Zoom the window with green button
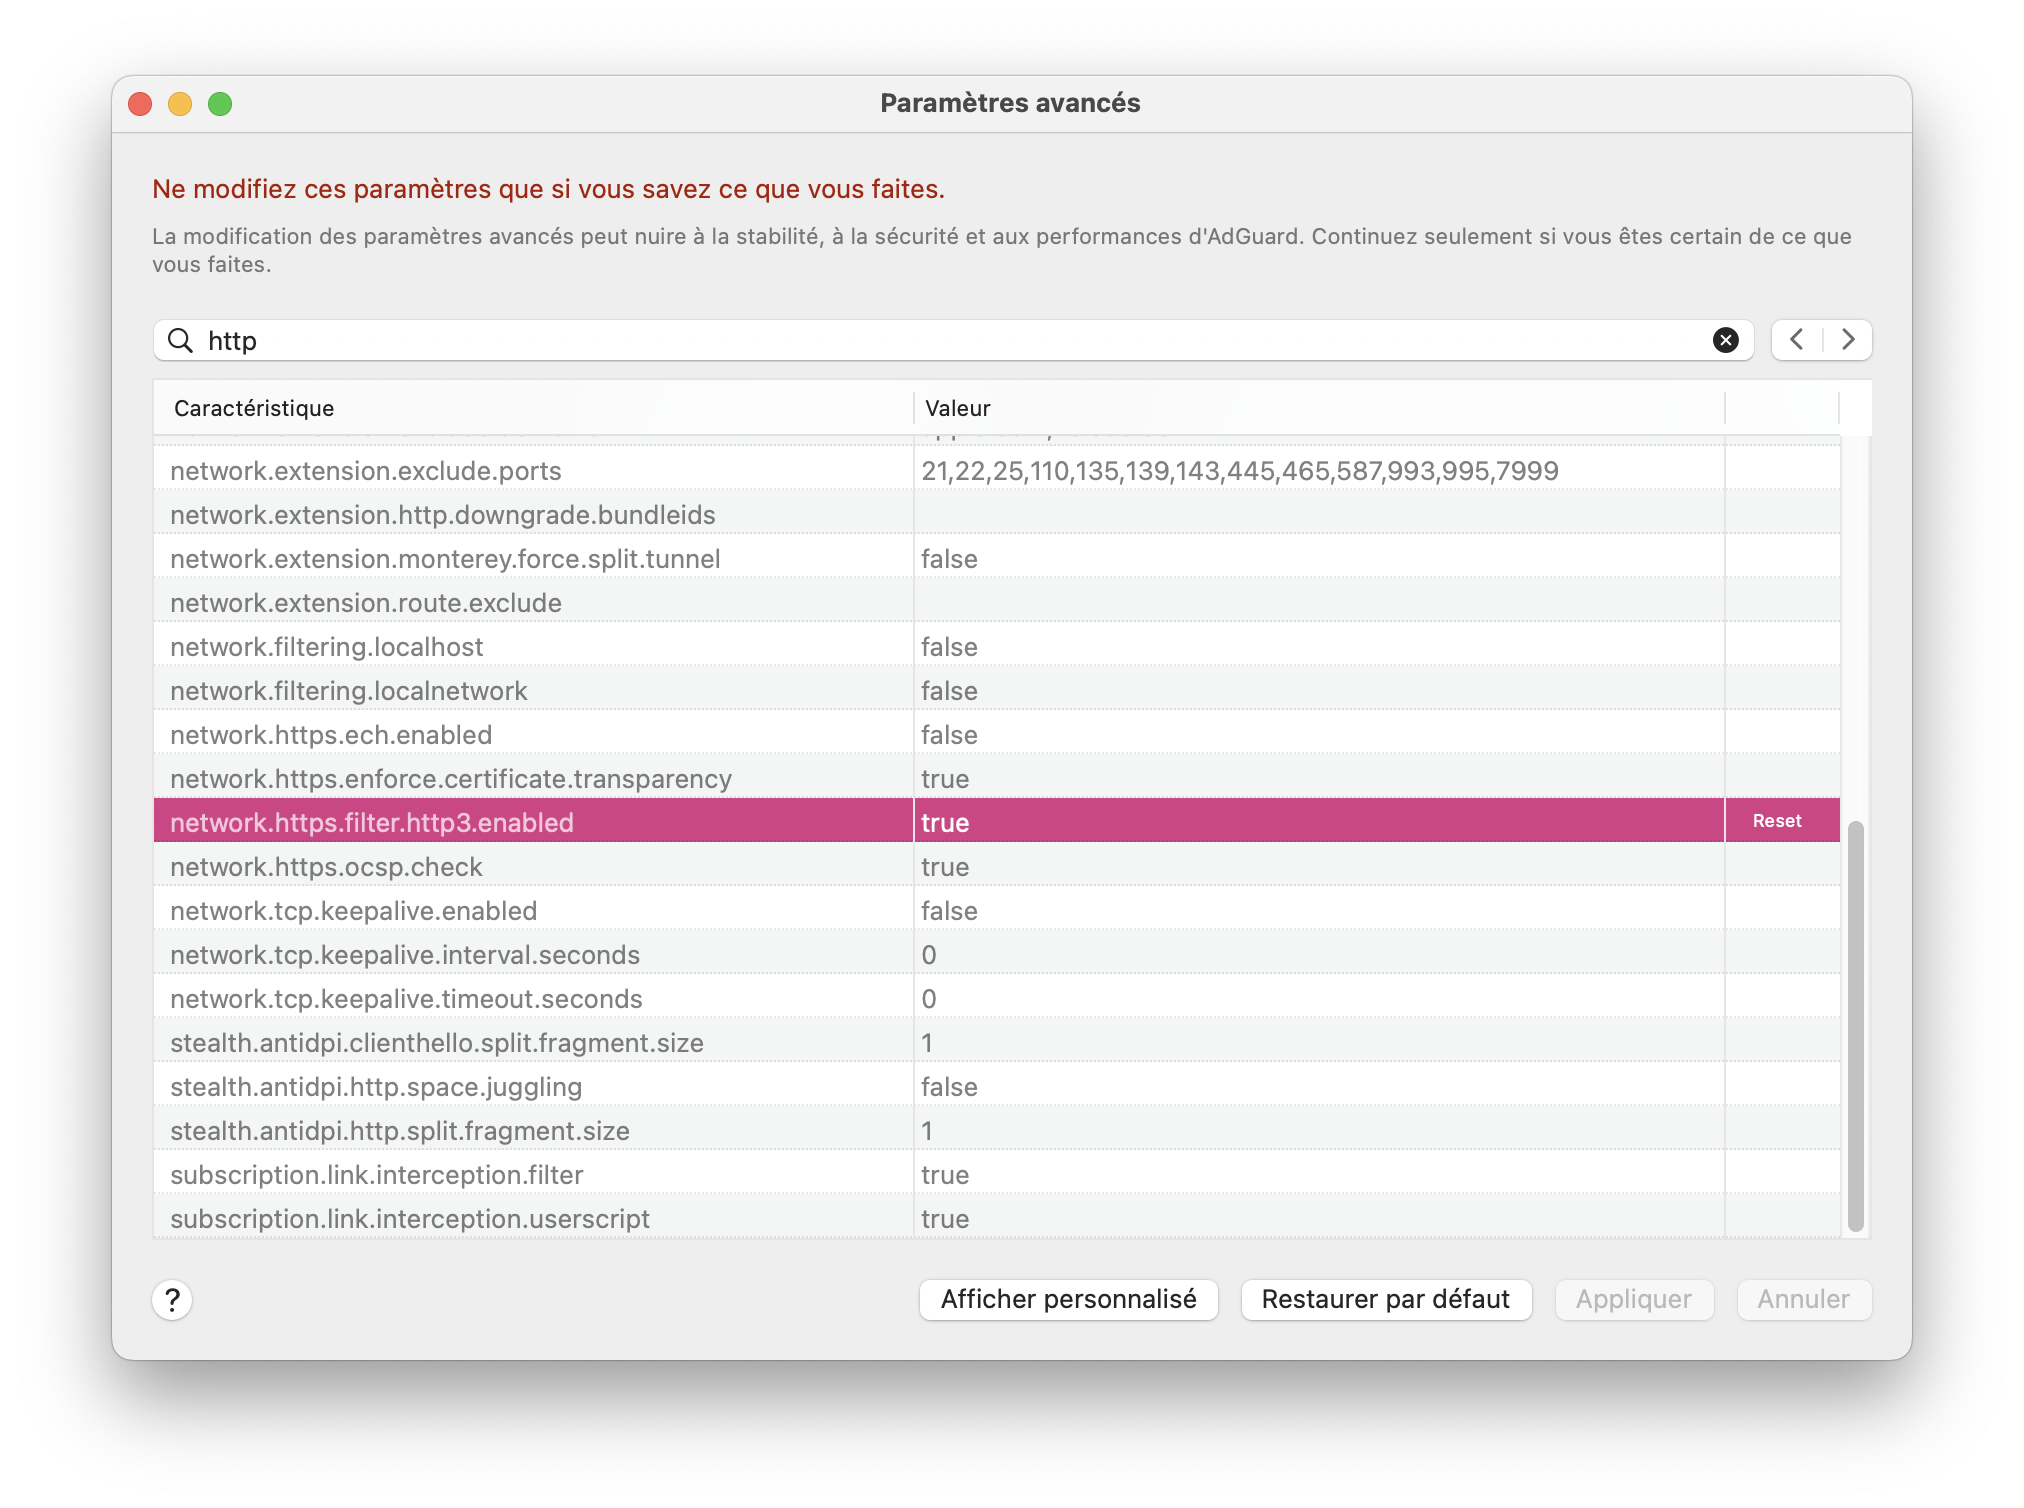This screenshot has width=2024, height=1508. coord(220,104)
